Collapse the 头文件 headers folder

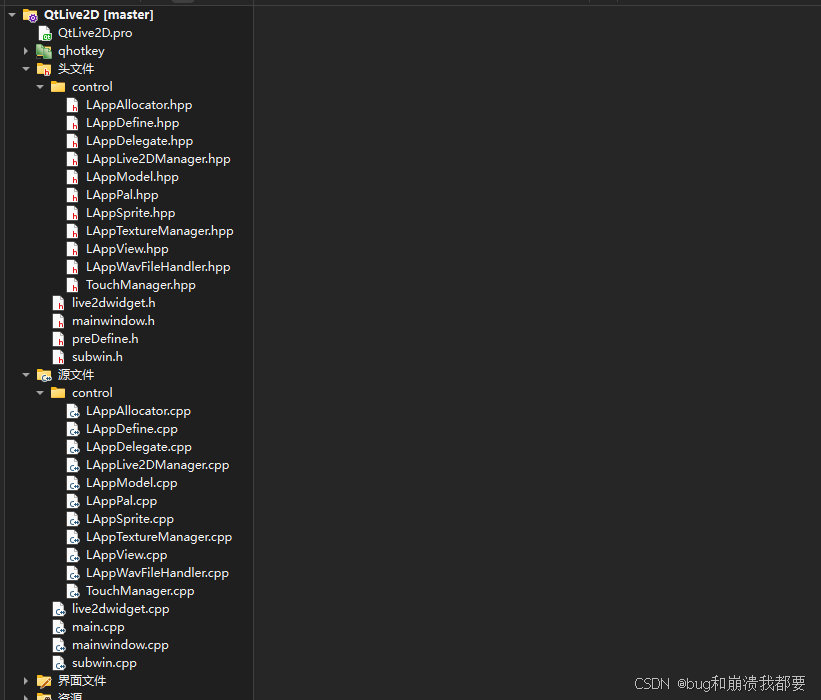click(26, 69)
